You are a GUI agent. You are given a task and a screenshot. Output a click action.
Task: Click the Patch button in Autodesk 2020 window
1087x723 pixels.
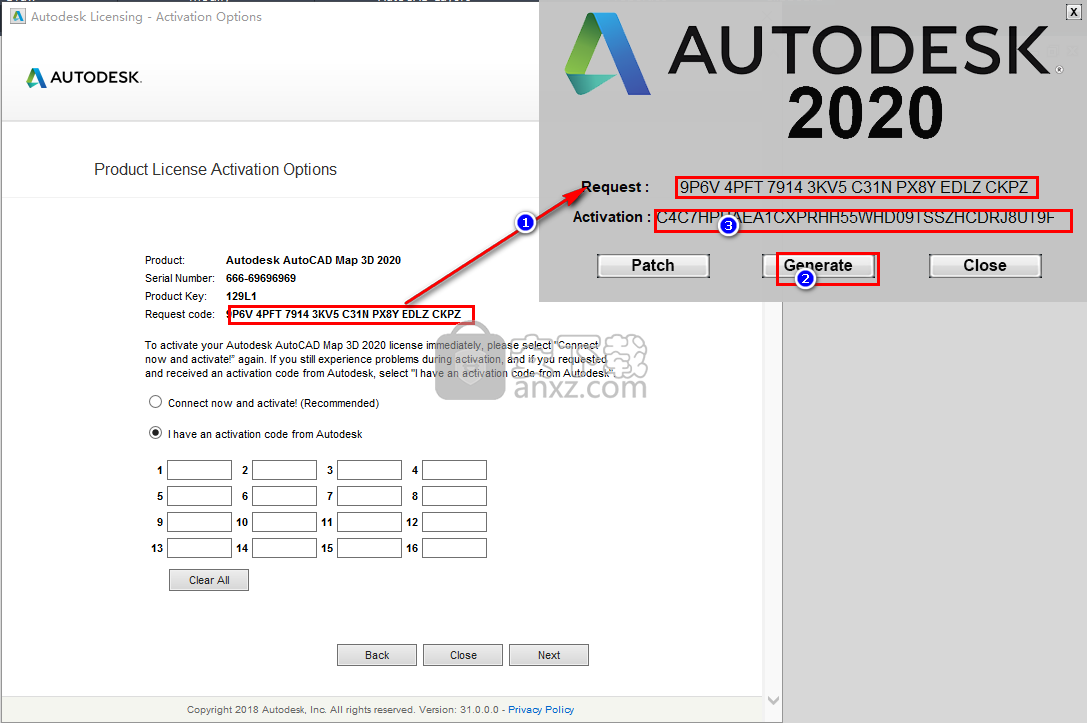tap(653, 265)
